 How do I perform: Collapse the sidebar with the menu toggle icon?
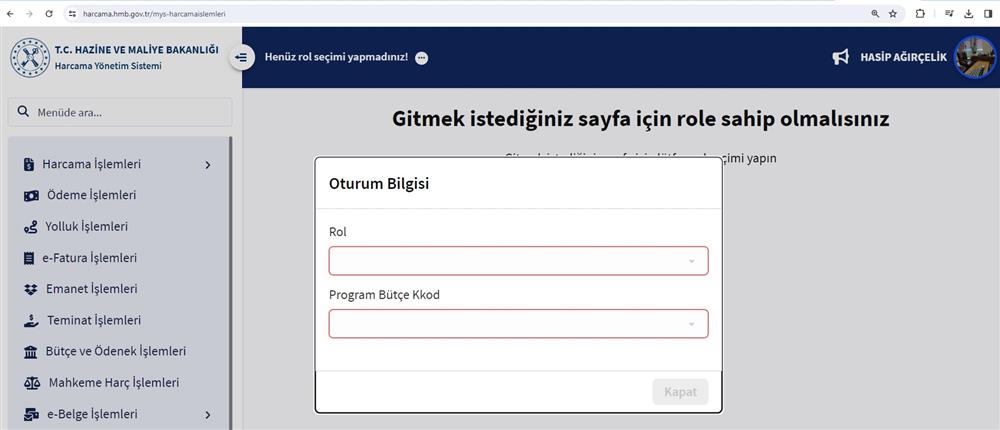(242, 57)
